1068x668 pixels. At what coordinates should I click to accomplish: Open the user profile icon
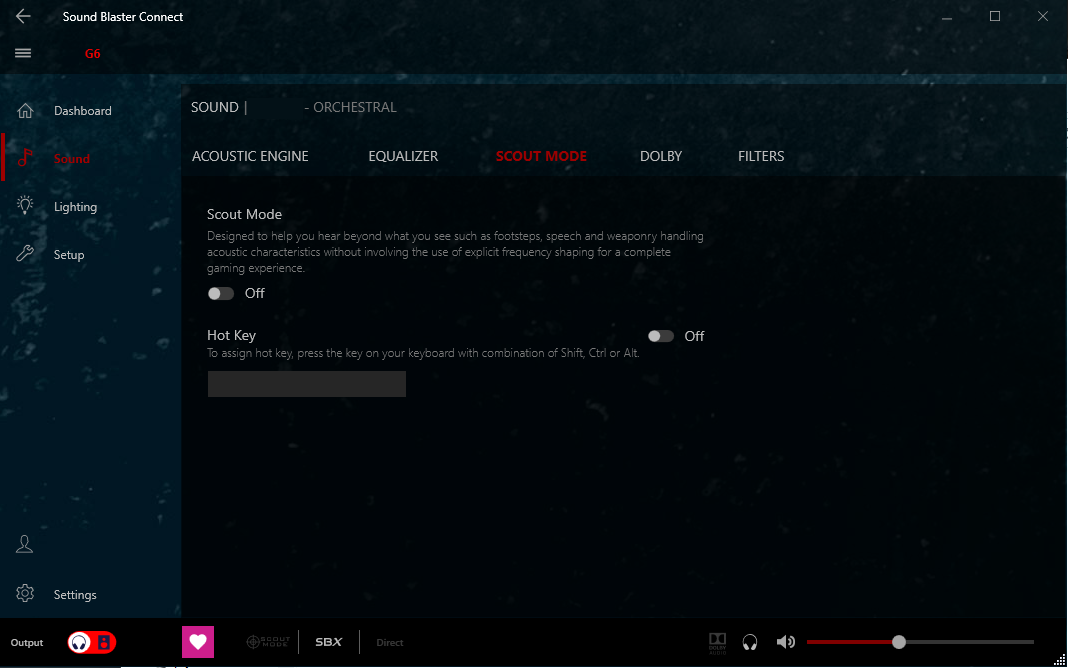[x=25, y=544]
